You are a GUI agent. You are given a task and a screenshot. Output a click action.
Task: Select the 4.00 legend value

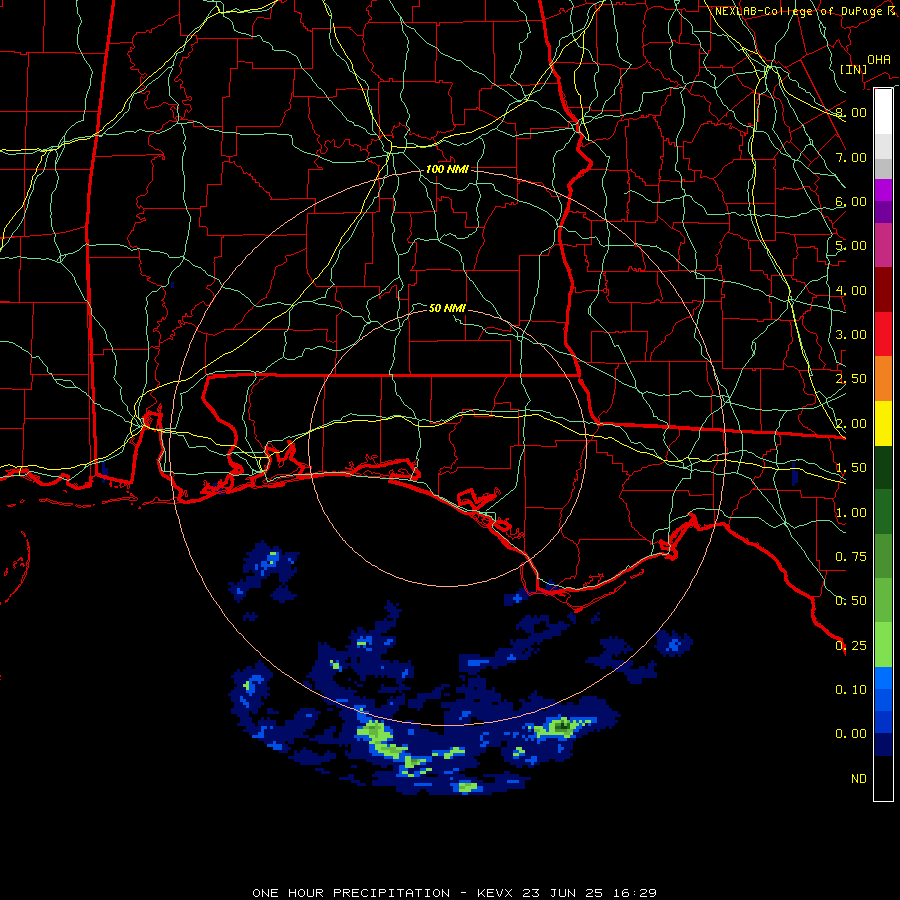pyautogui.click(x=851, y=290)
